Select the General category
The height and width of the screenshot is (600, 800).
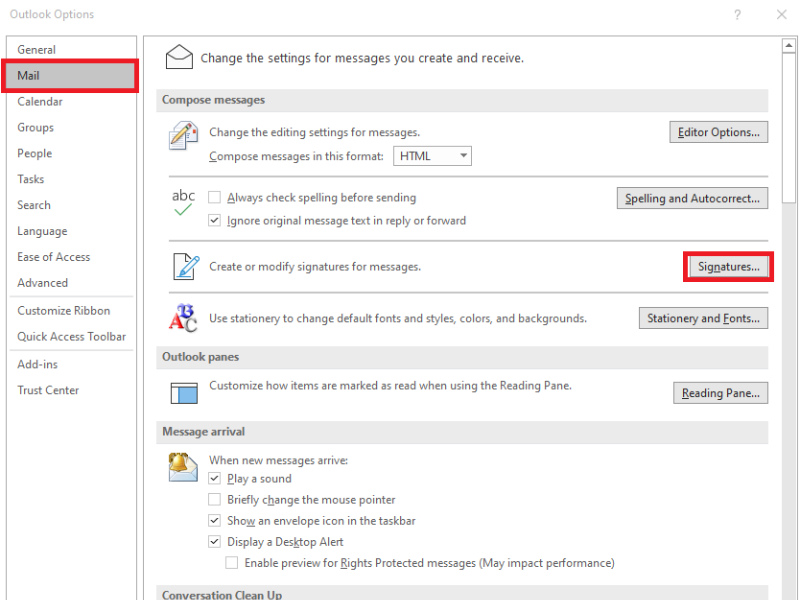(71, 49)
